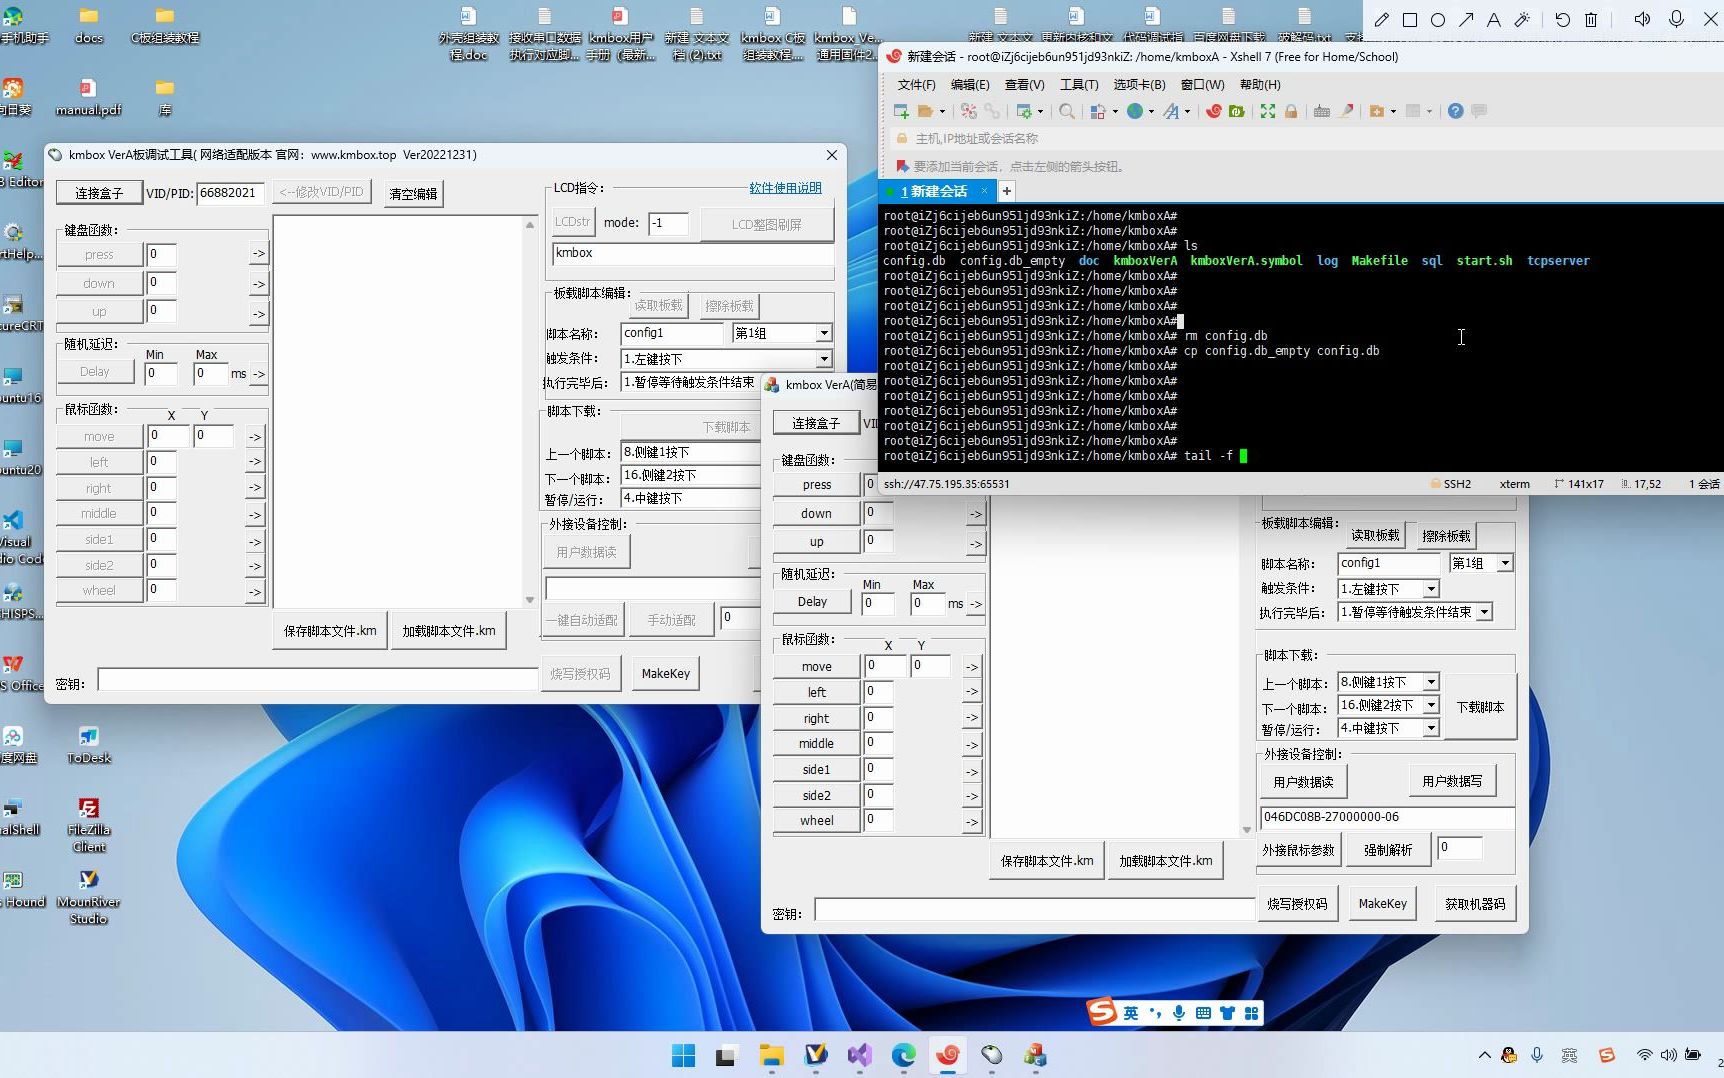Expand 下一个脚本 dropdown showing 16.侧键2按下 in front window
The width and height of the screenshot is (1724, 1078).
(1431, 705)
